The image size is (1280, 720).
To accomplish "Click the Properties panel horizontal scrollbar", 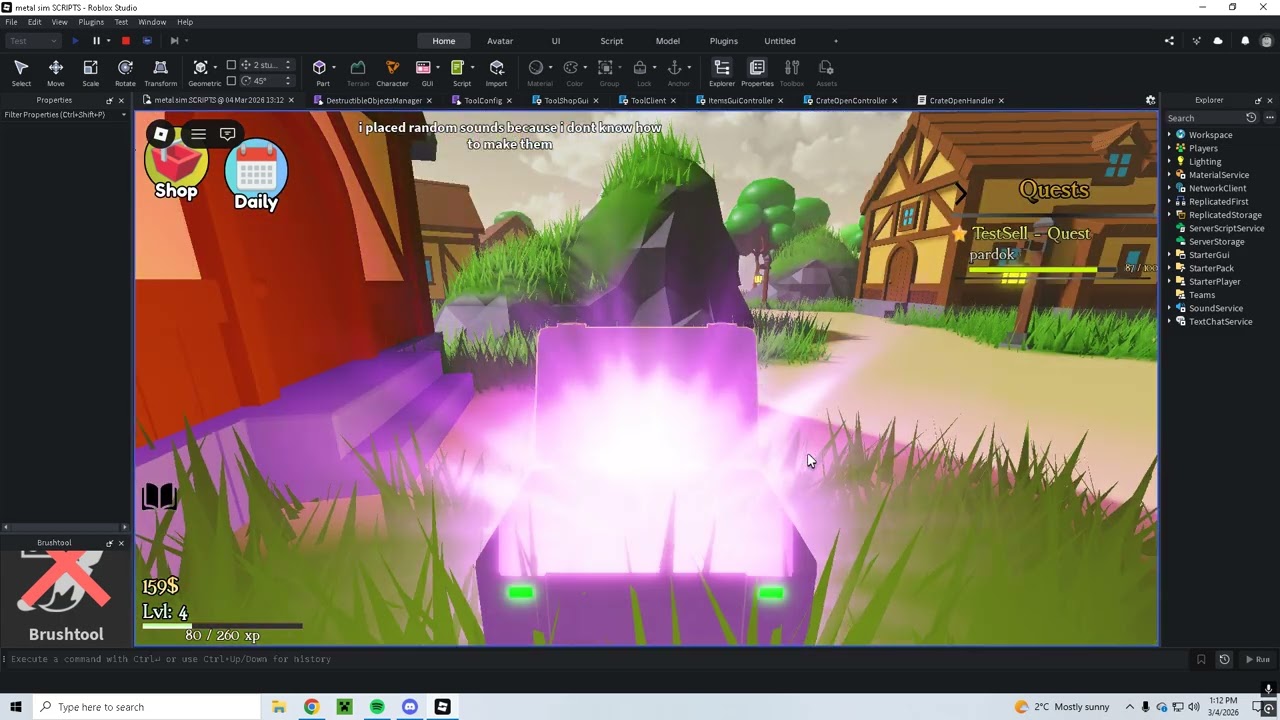I will click(x=65, y=527).
